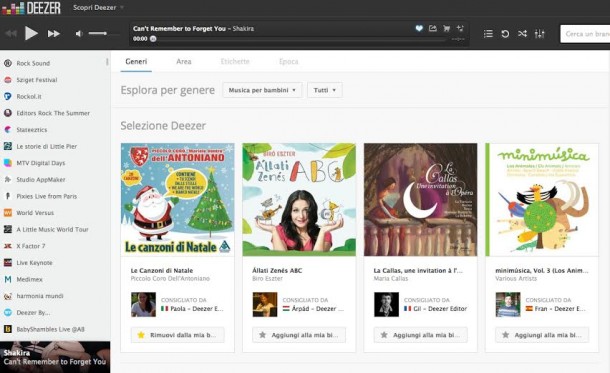Open Editors Rock The Summer app
This screenshot has height=373, width=610.
pos(47,113)
